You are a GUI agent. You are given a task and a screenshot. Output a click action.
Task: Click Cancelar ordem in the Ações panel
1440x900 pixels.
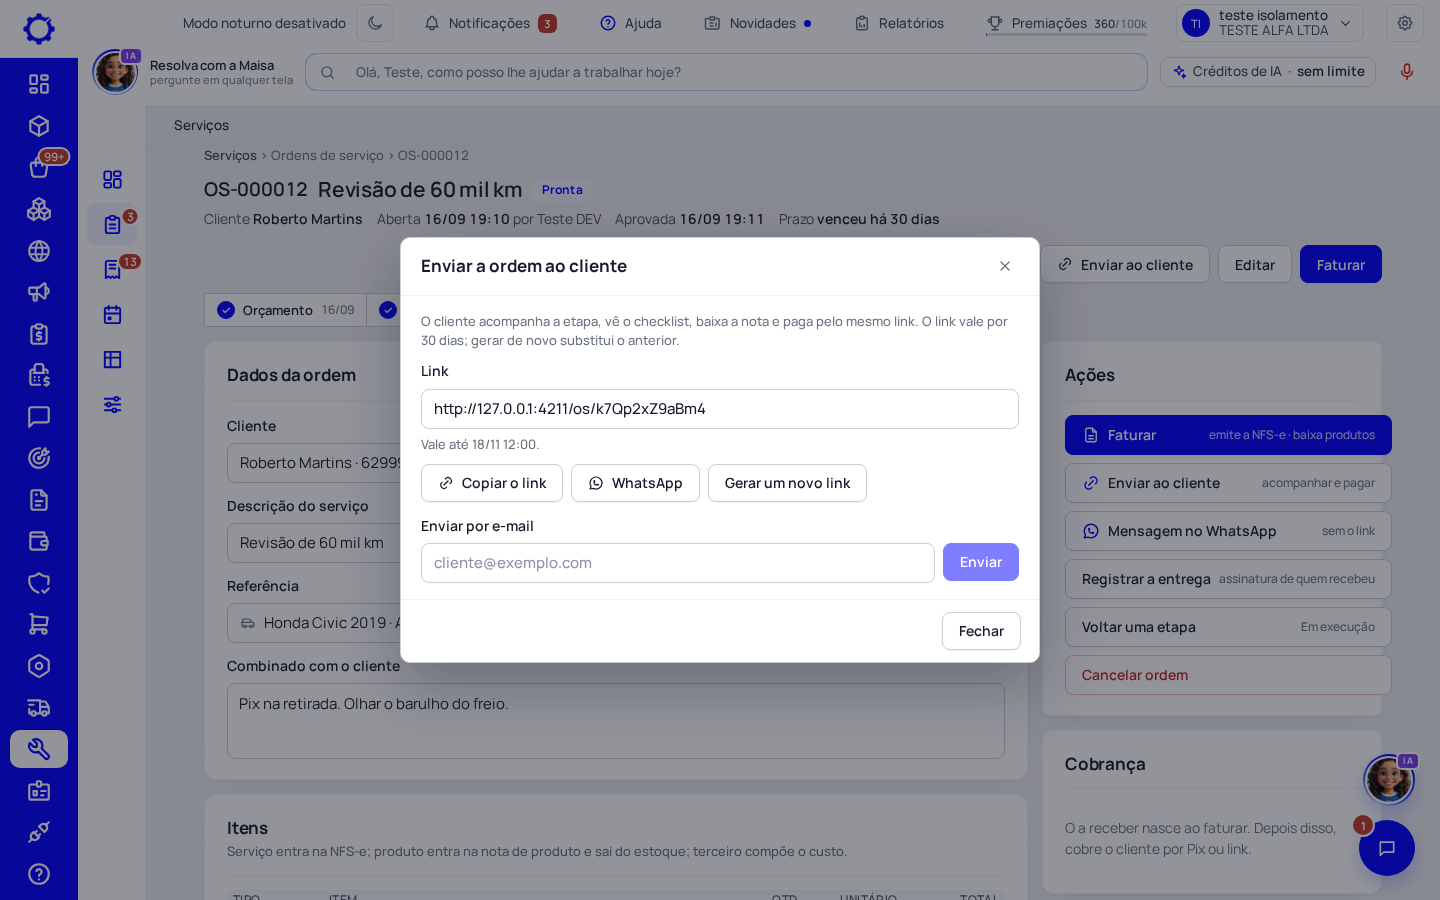[1228, 675]
